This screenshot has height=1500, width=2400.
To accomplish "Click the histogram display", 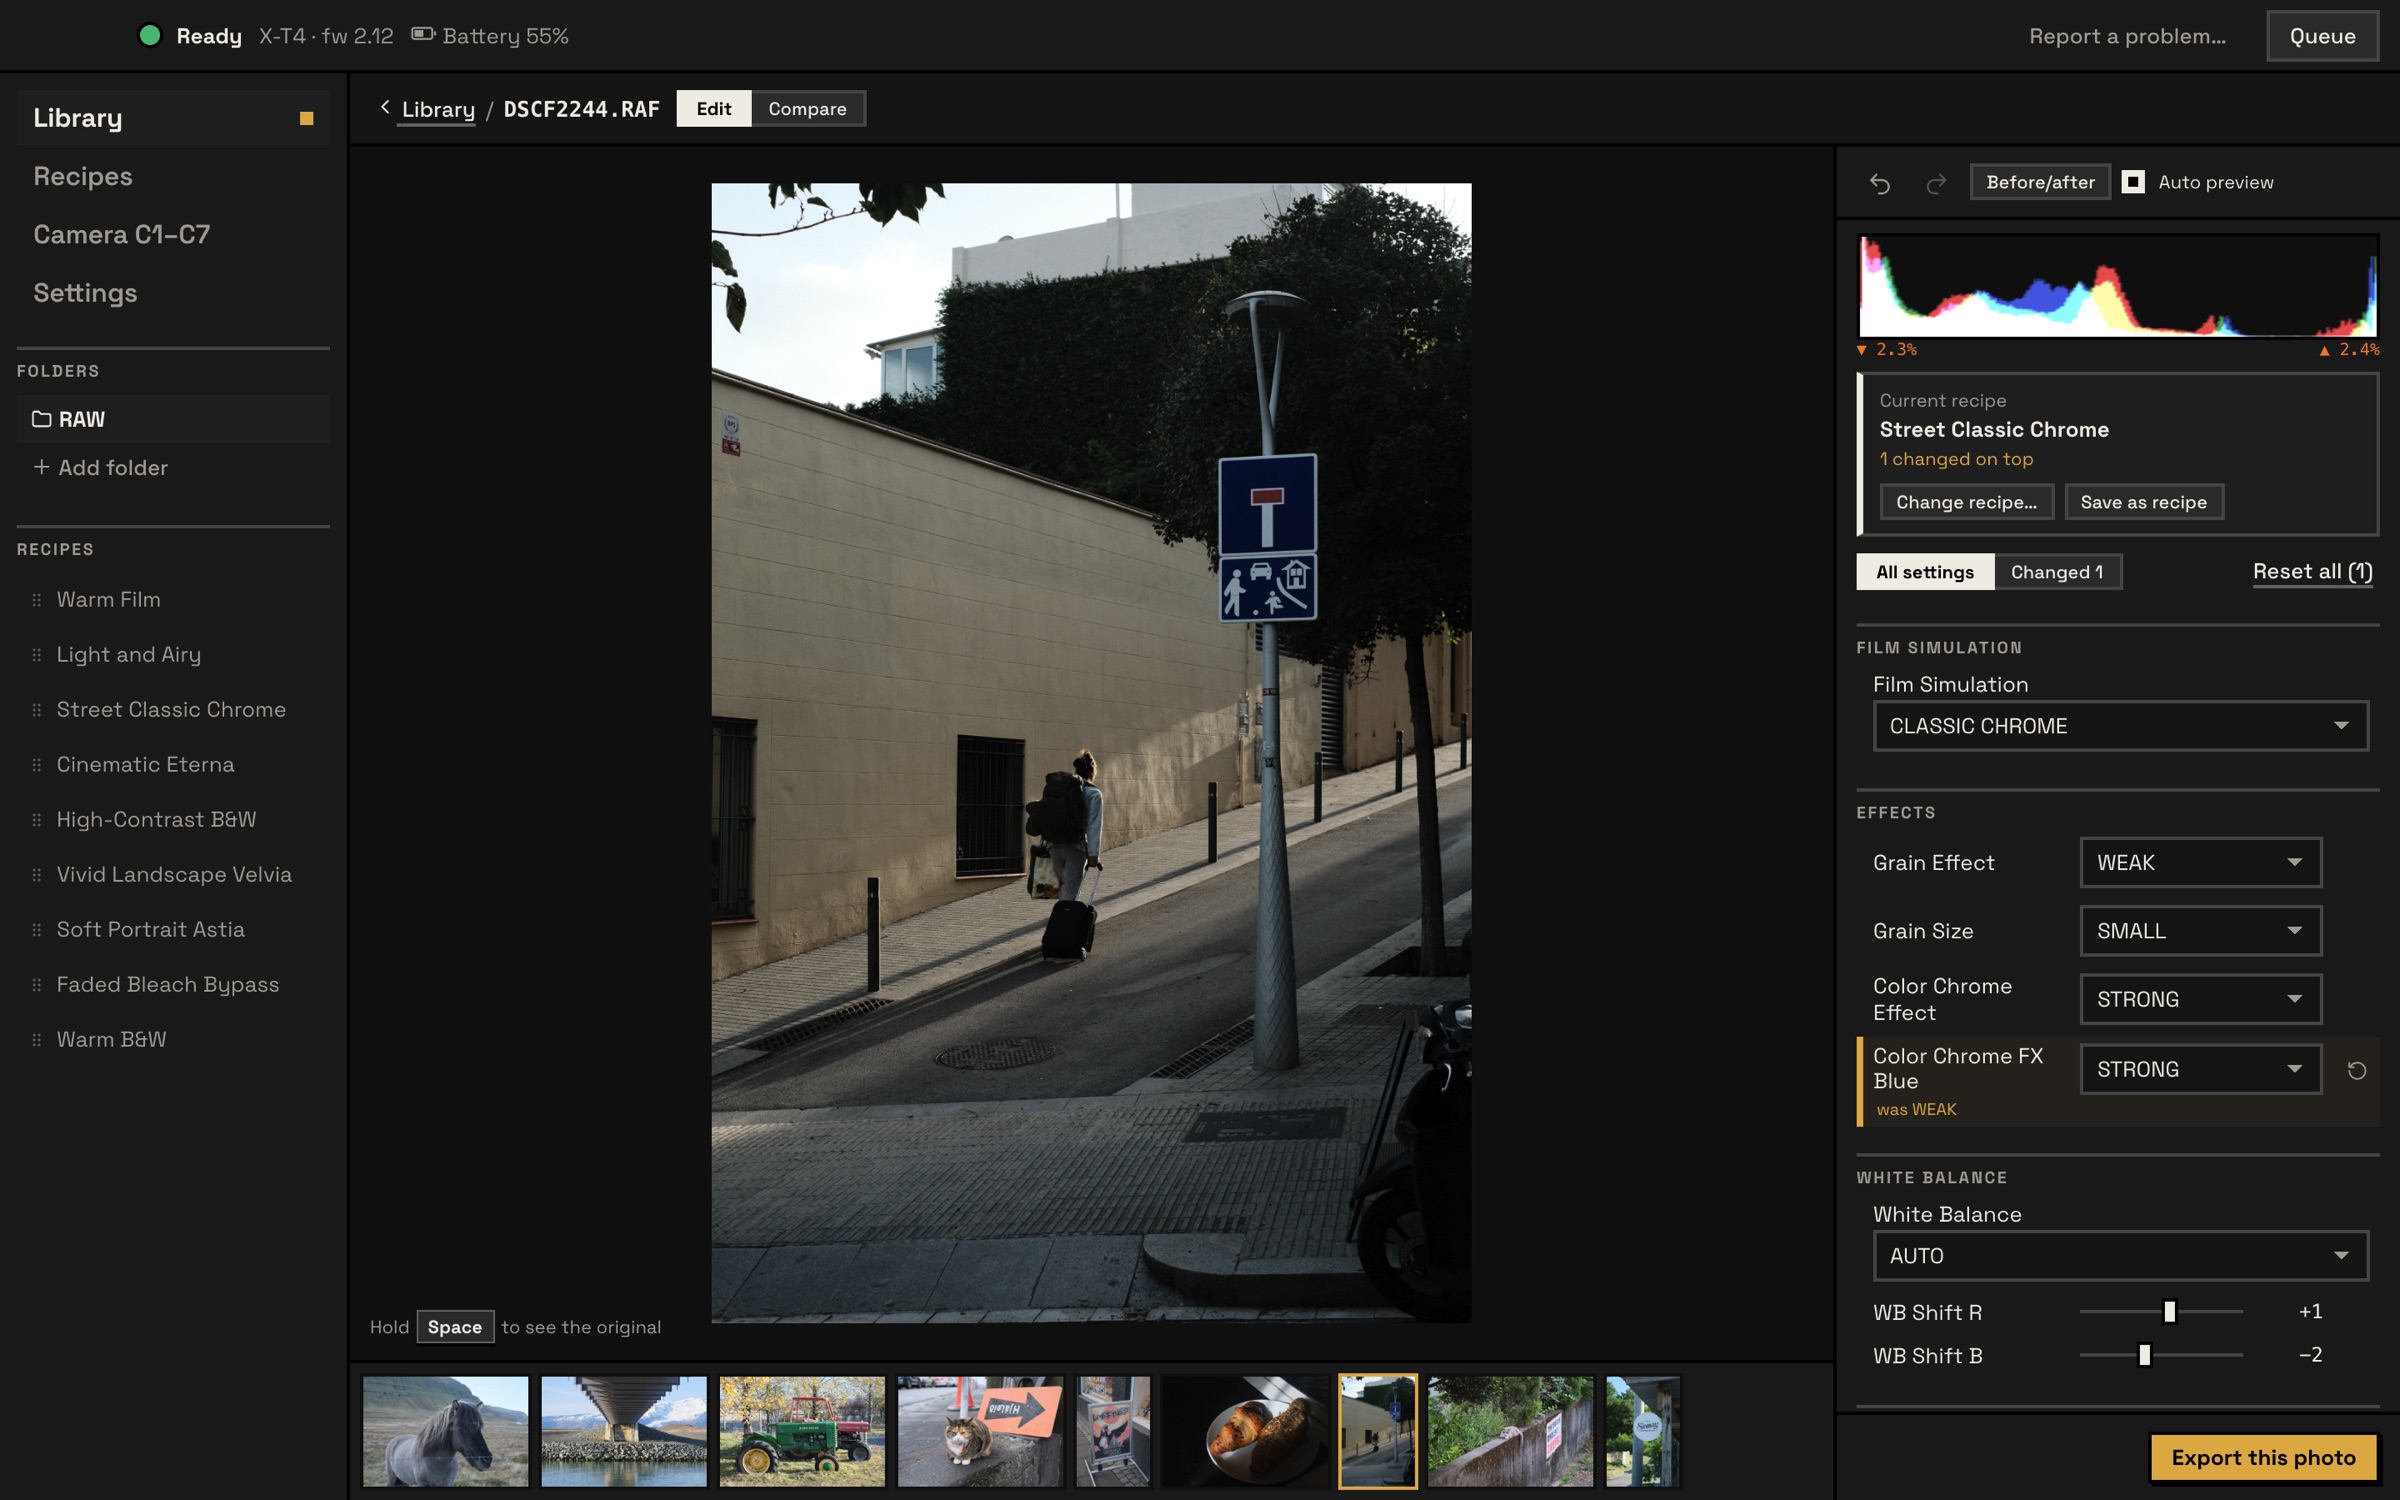I will 2117,286.
